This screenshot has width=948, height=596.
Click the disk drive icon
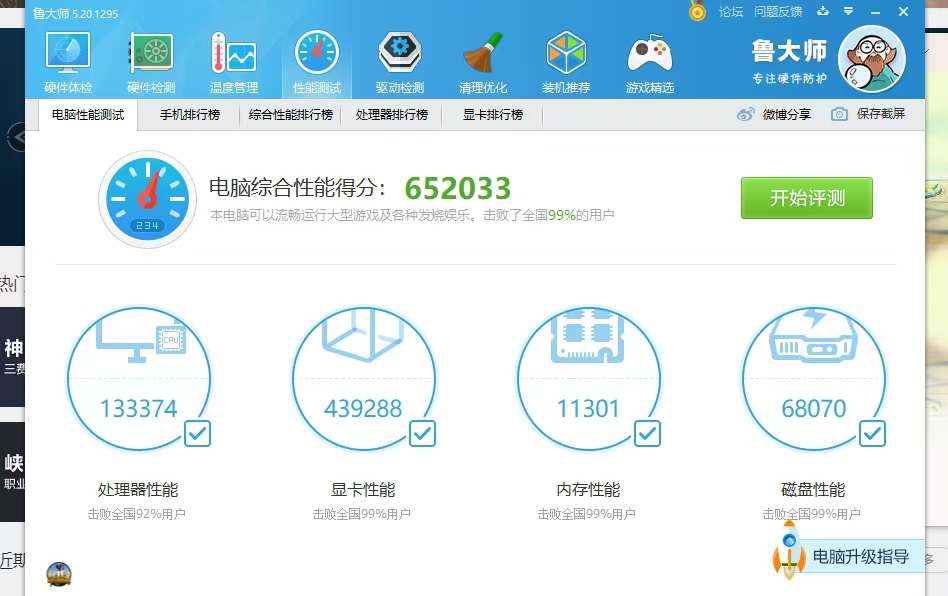click(814, 336)
